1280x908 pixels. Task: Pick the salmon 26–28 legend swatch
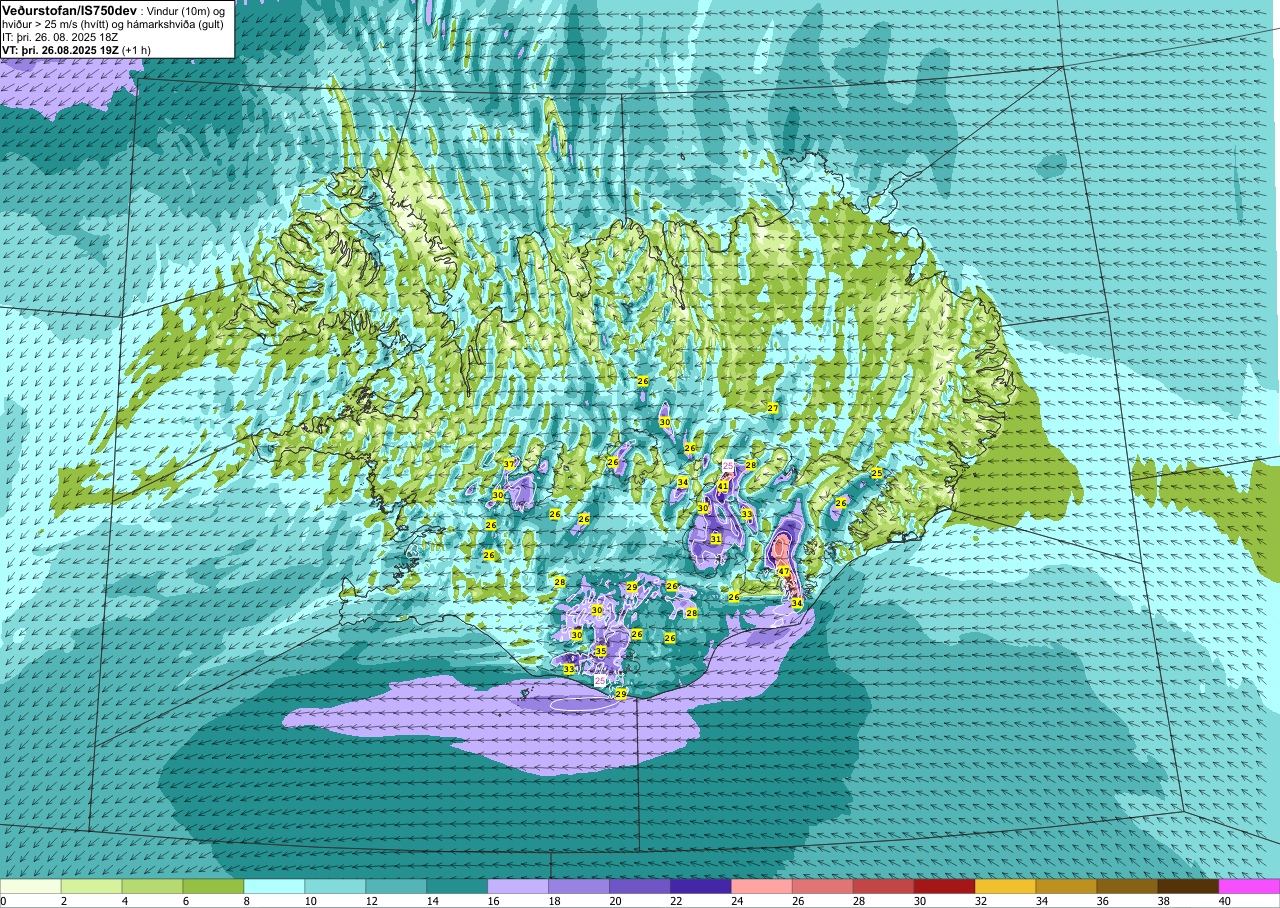824,886
